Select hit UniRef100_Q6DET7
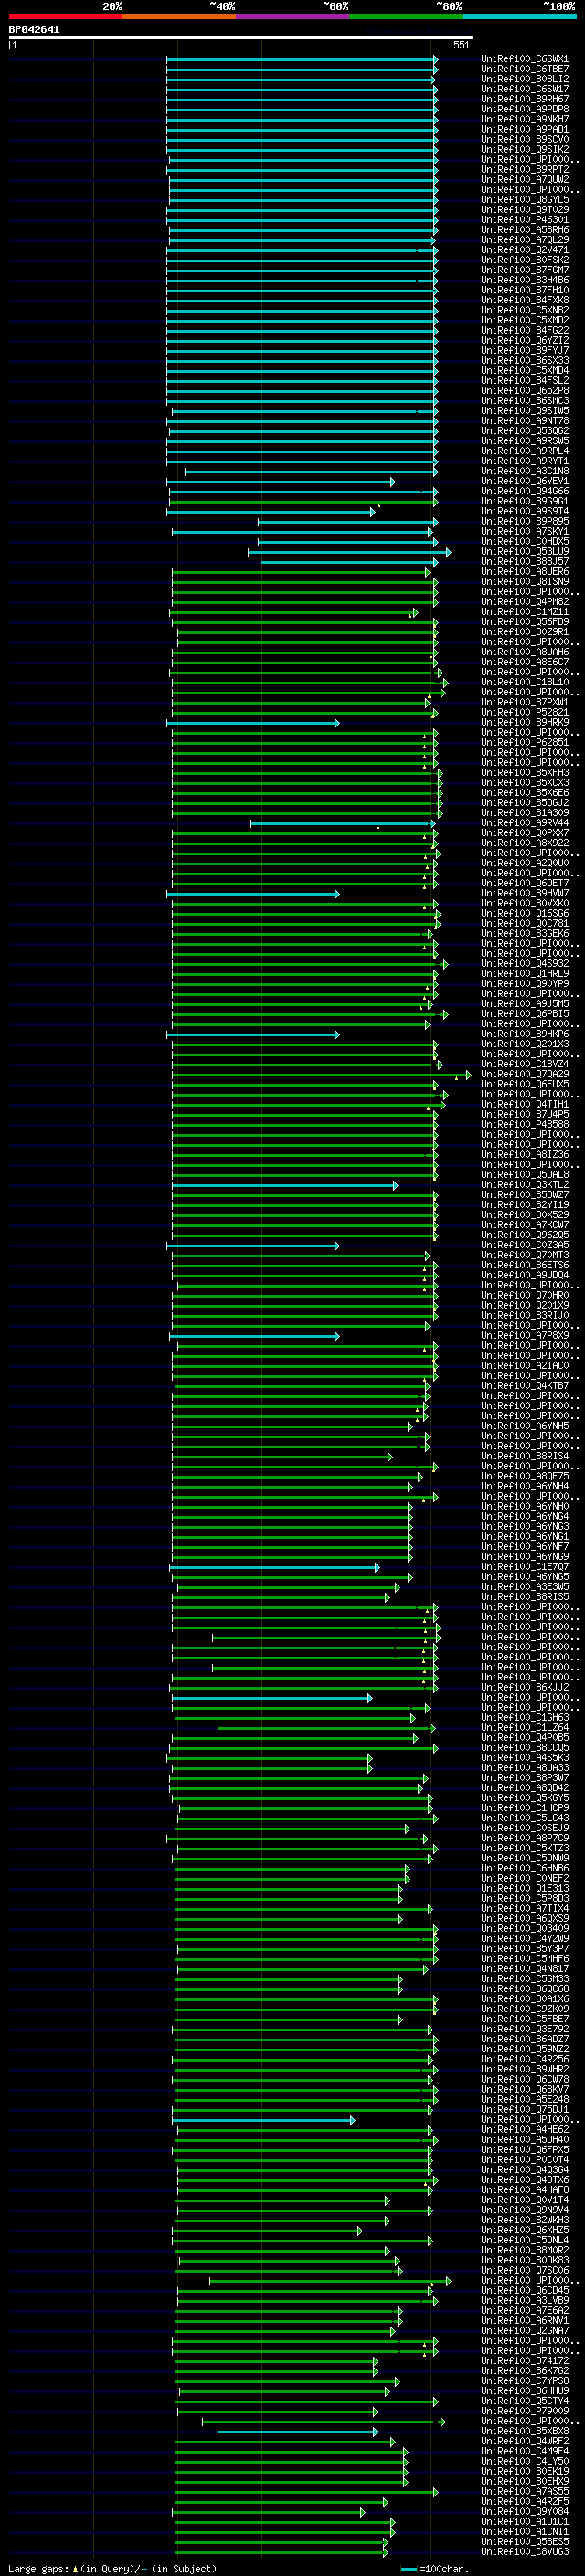585x2576 pixels. [524, 883]
